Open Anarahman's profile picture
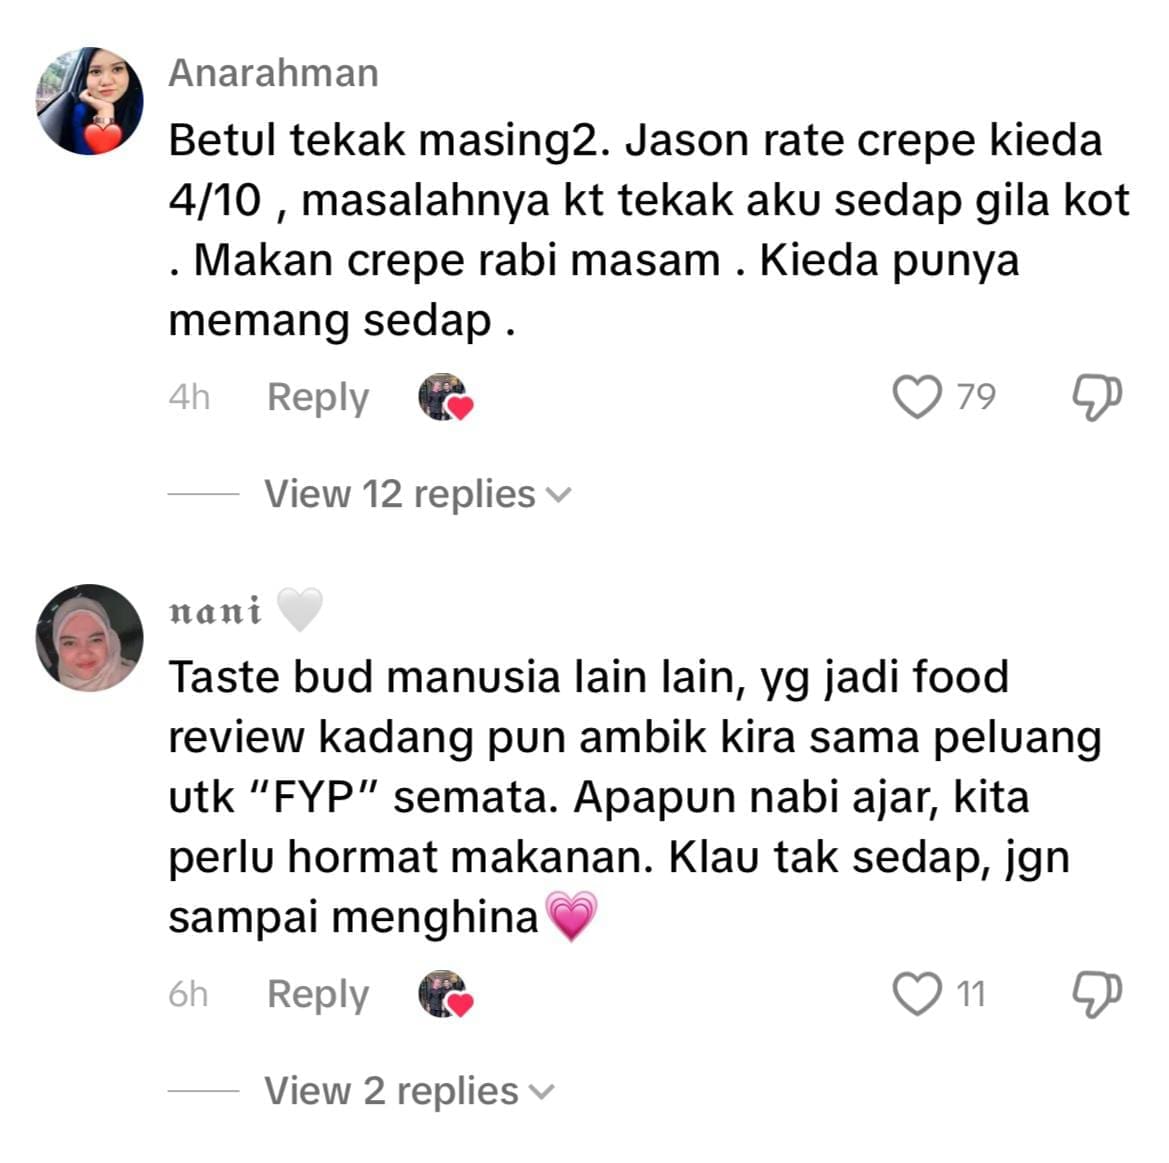 (x=89, y=101)
